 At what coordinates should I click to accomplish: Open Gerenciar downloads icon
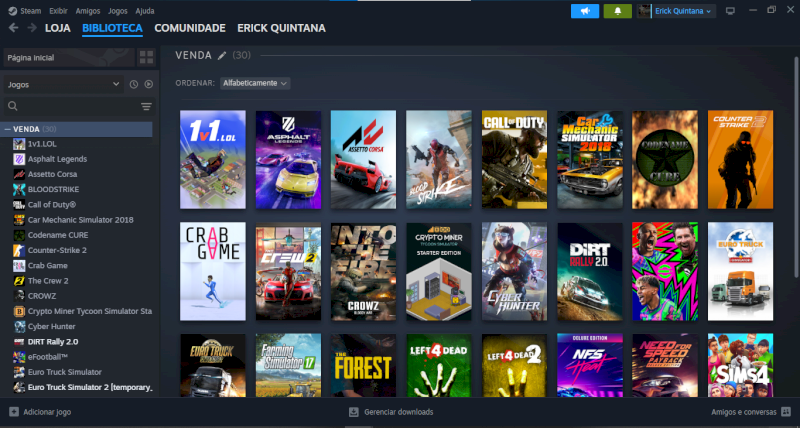[354, 412]
